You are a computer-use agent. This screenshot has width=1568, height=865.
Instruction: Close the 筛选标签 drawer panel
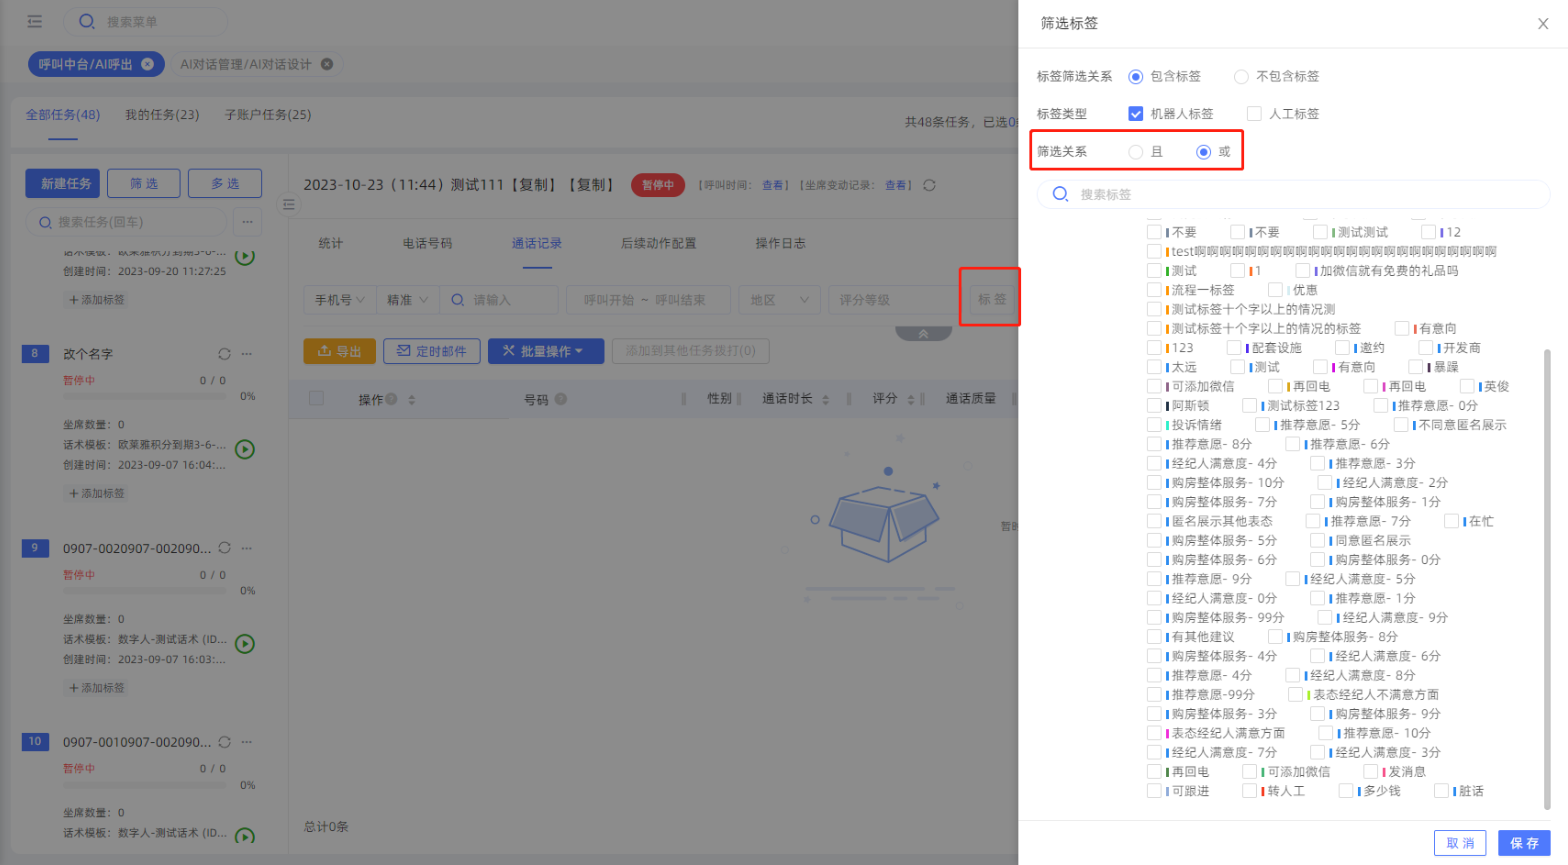point(1543,24)
